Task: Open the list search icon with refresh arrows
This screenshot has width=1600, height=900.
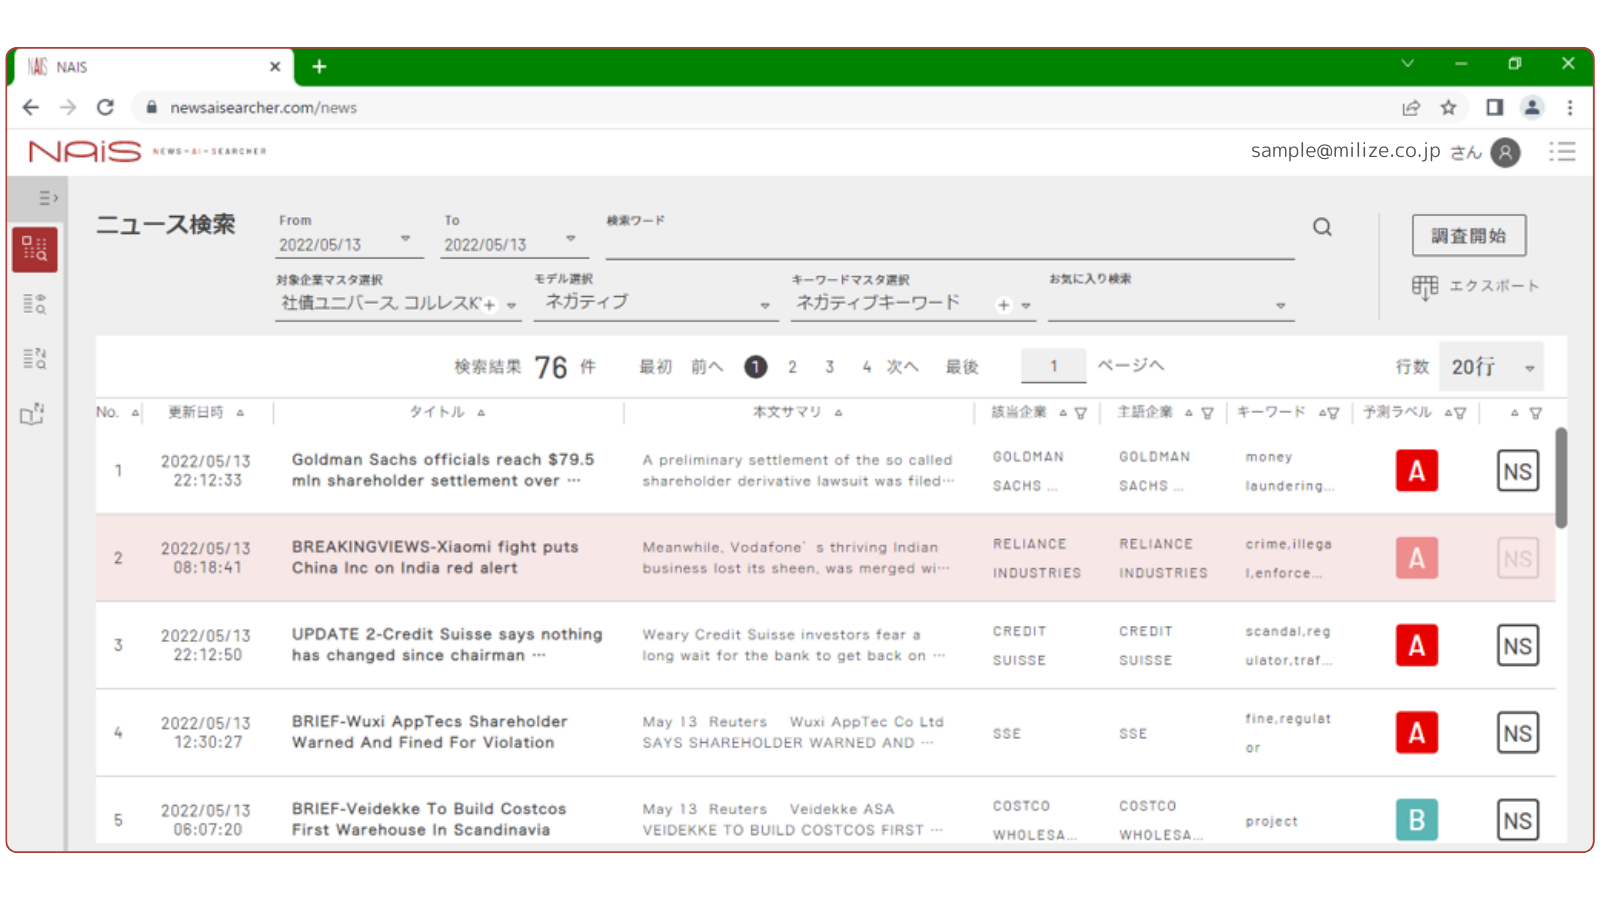Action: [x=34, y=358]
